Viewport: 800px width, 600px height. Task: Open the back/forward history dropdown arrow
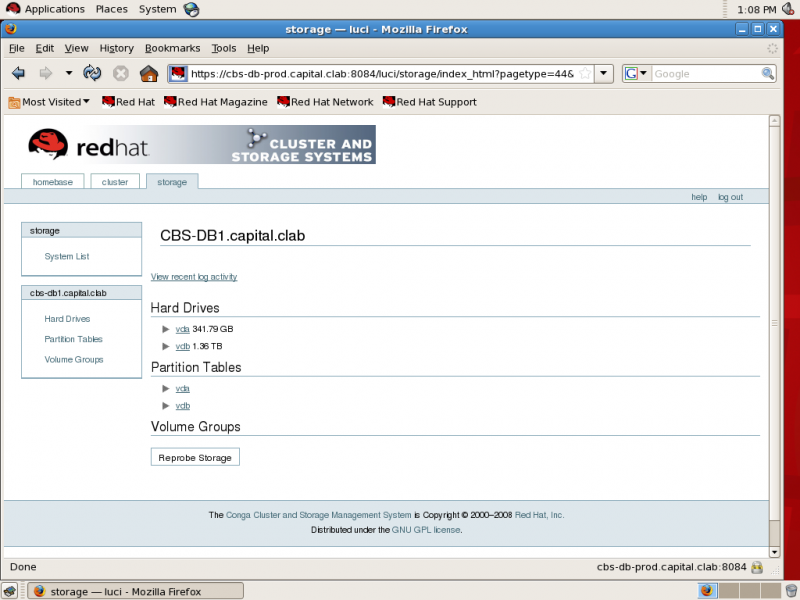pyautogui.click(x=69, y=73)
